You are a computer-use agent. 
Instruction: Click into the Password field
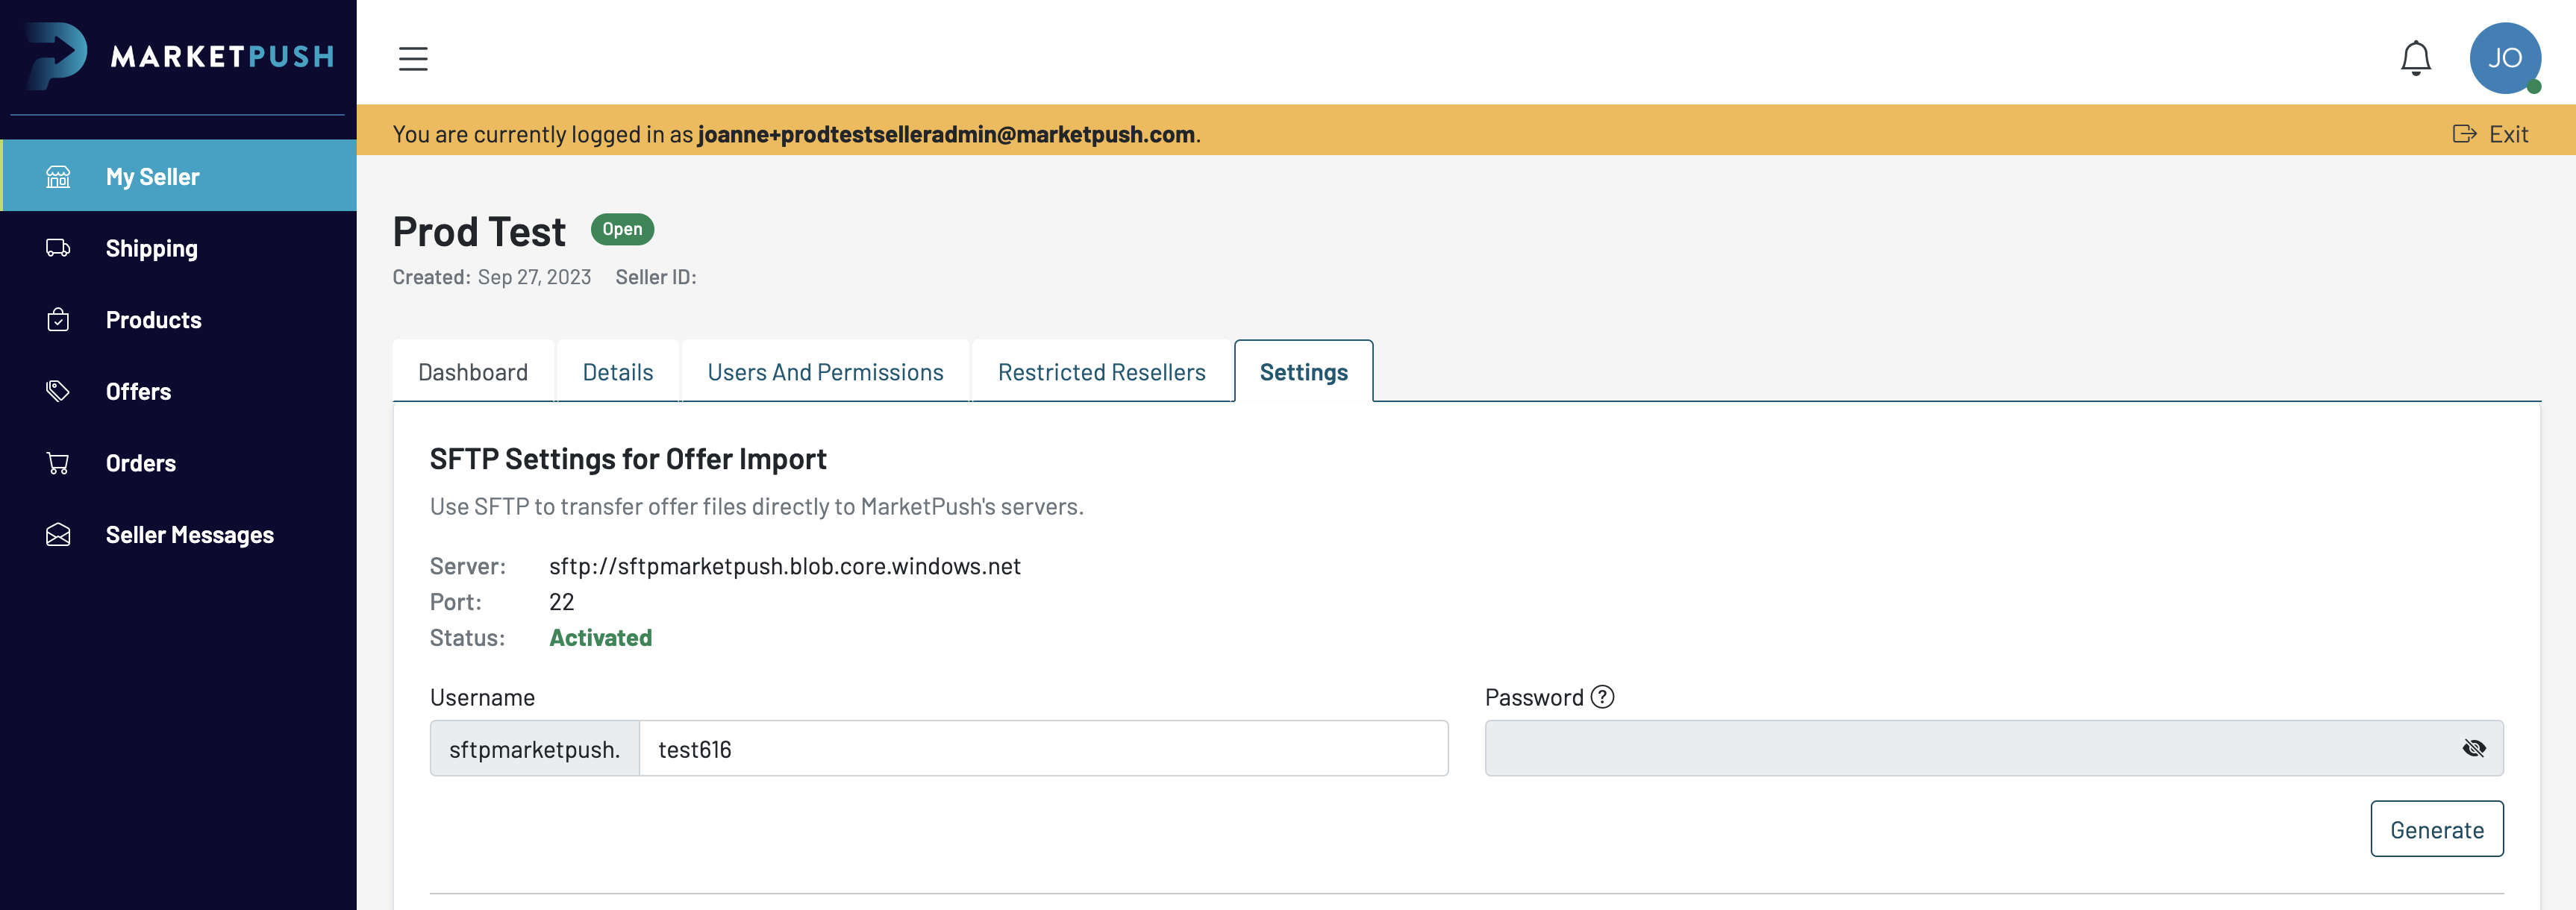click(1960, 749)
